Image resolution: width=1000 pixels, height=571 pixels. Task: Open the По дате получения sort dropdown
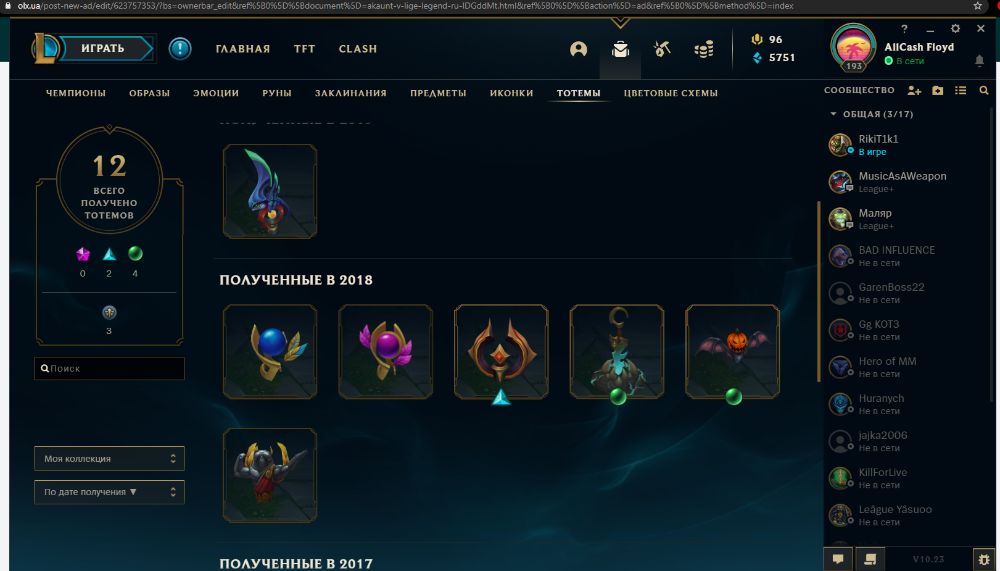coord(109,493)
